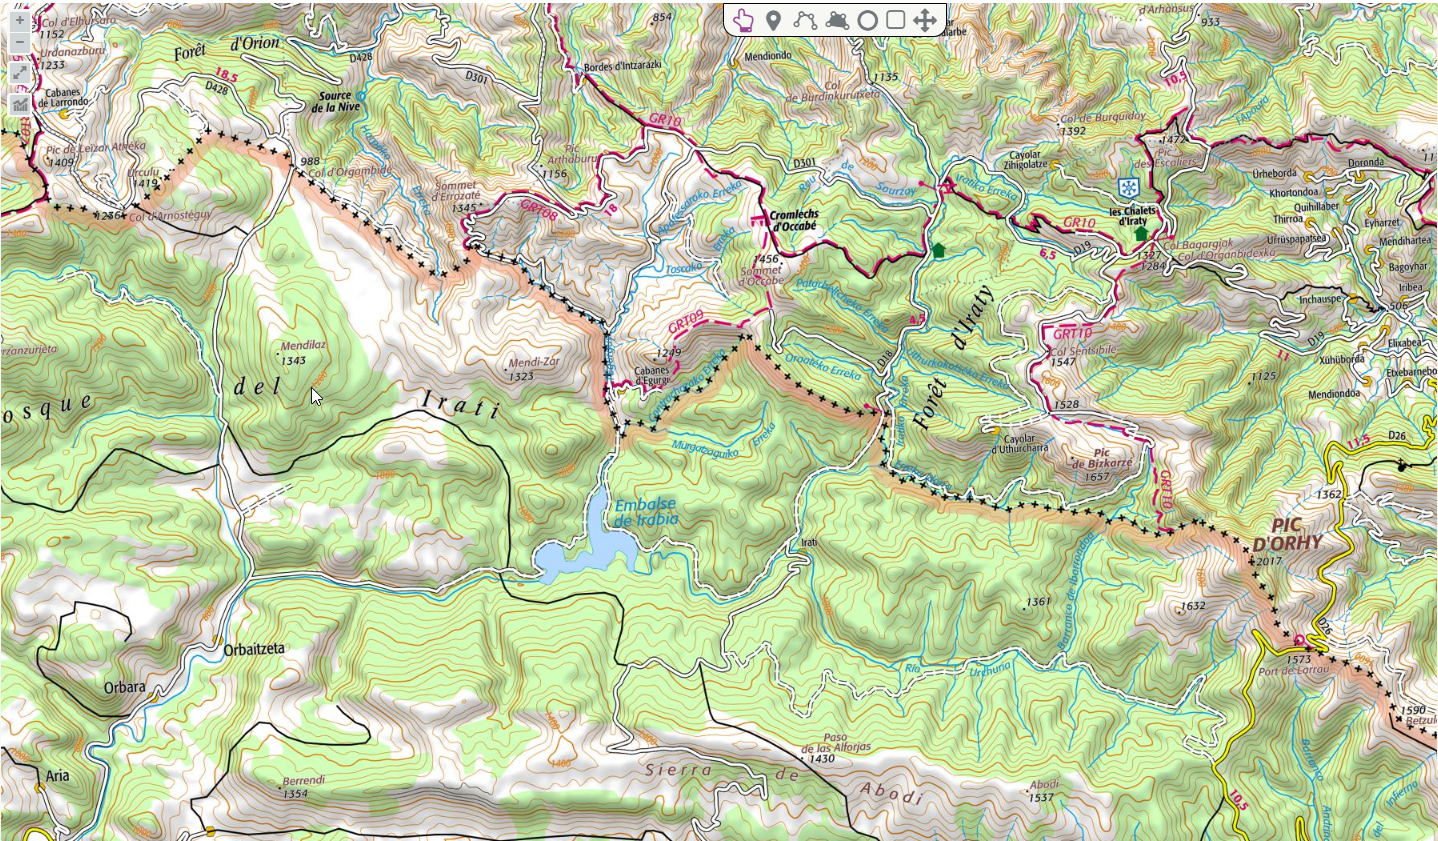1438x841 pixels.
Task: Click the green hut symbol near Col Bagargiak
Action: pyautogui.click(x=1141, y=234)
